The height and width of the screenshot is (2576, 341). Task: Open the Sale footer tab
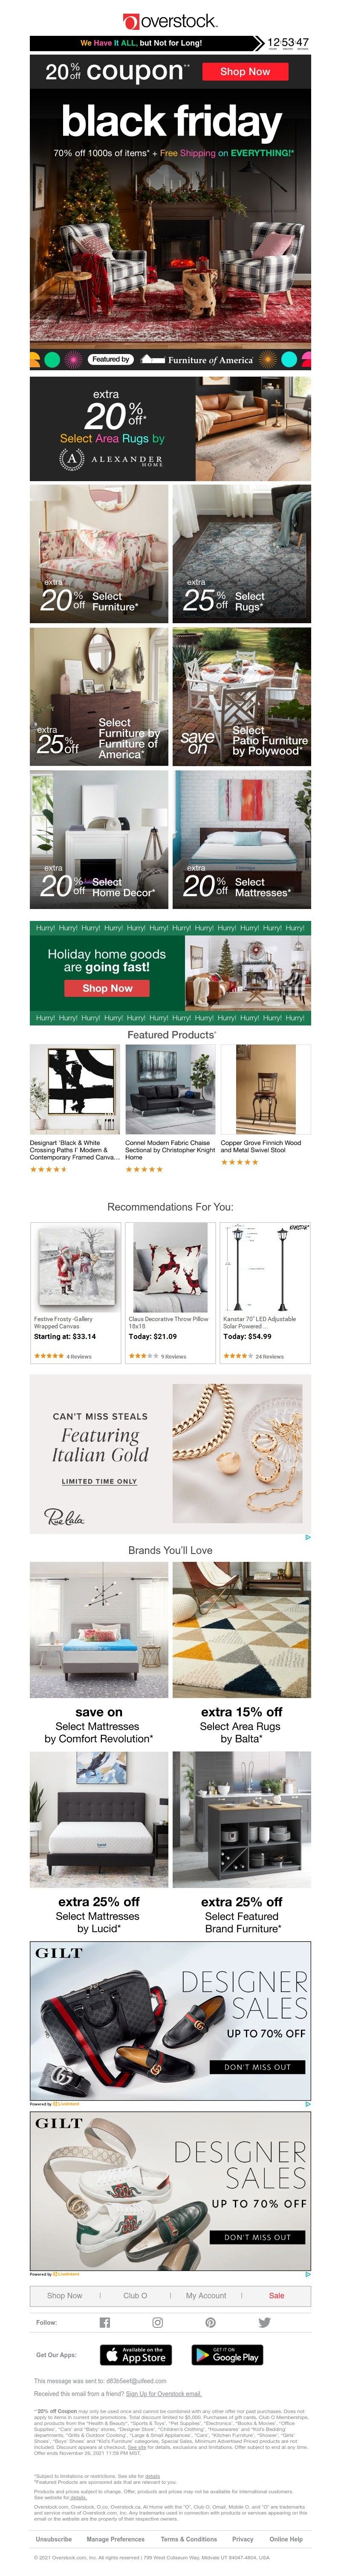tap(277, 2294)
